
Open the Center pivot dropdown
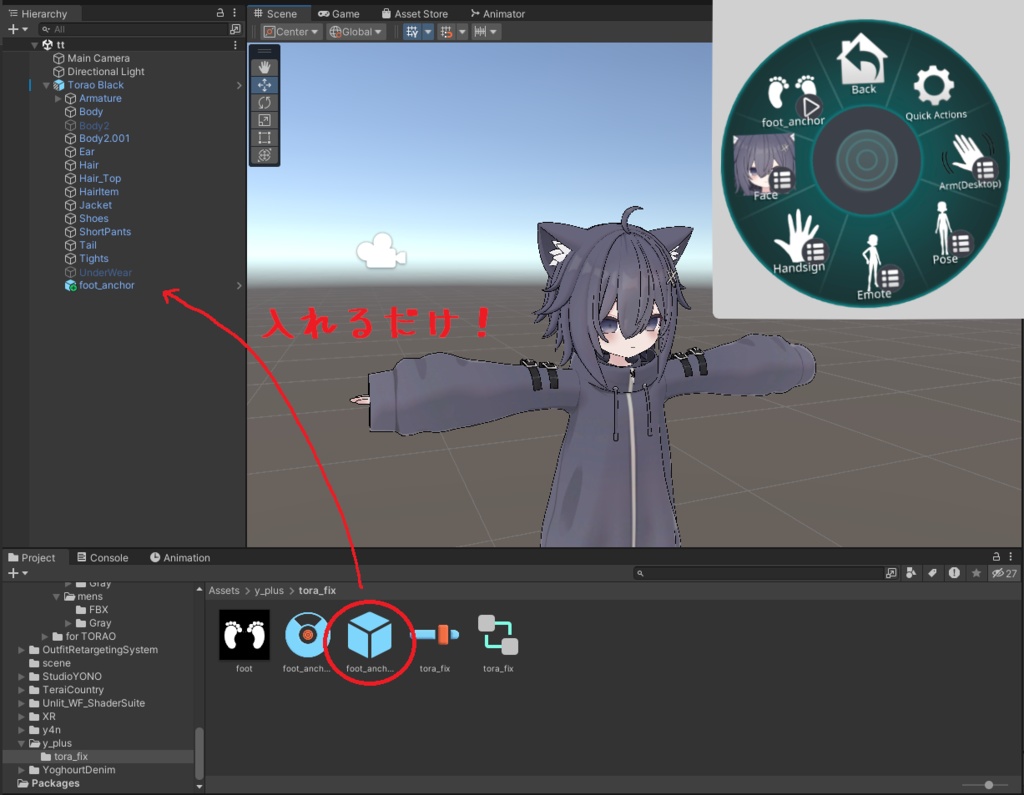coord(291,31)
